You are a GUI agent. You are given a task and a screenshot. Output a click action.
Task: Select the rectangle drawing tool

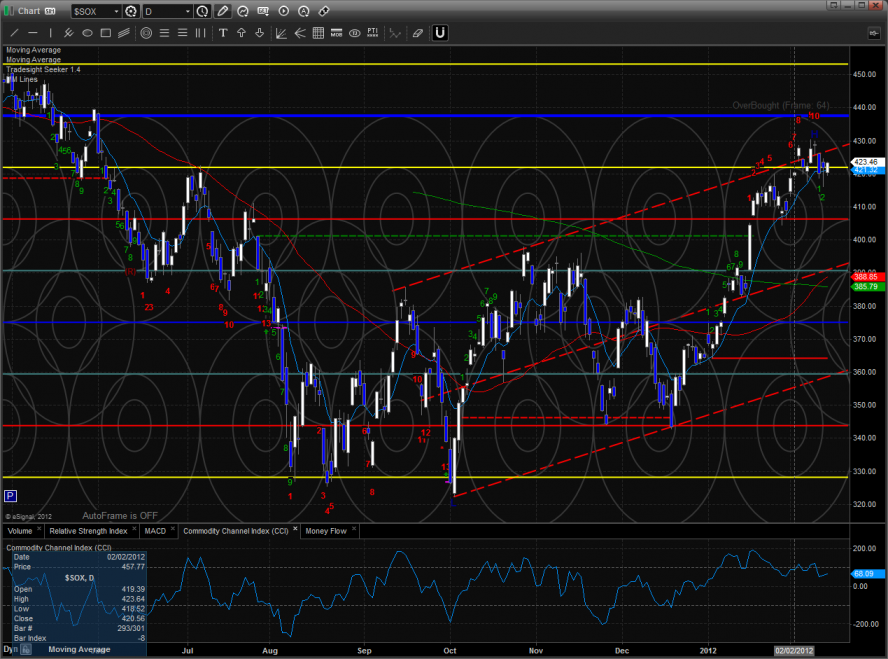[x=105, y=33]
